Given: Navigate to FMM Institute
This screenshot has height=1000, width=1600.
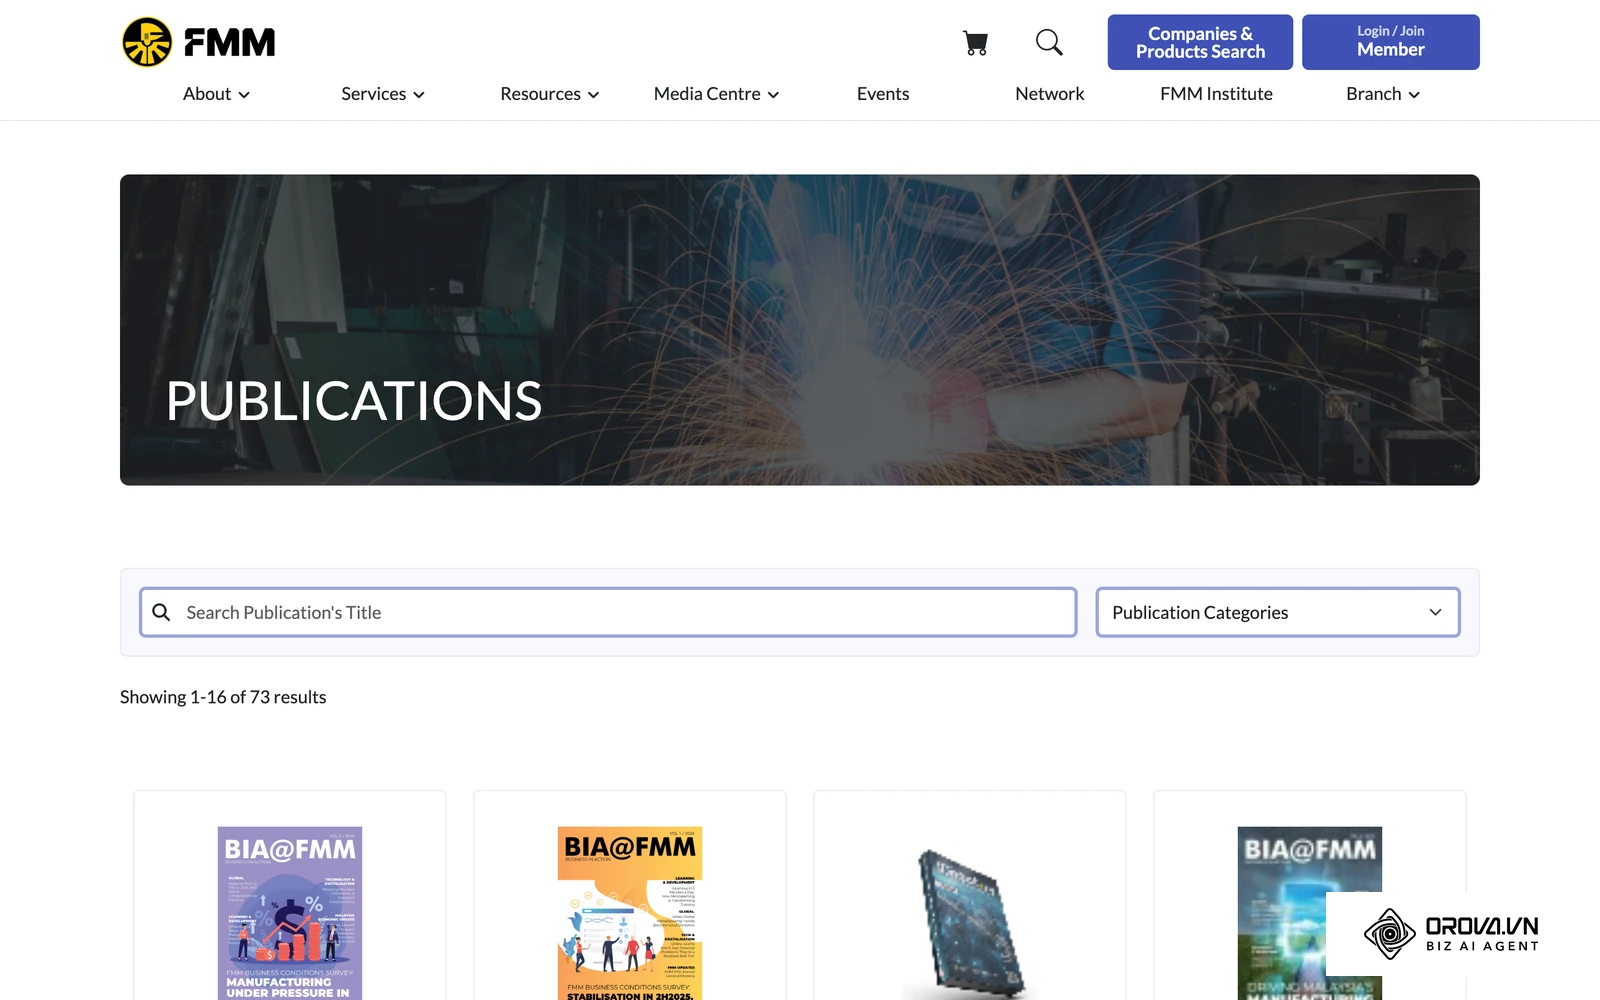Looking at the screenshot, I should pyautogui.click(x=1216, y=94).
